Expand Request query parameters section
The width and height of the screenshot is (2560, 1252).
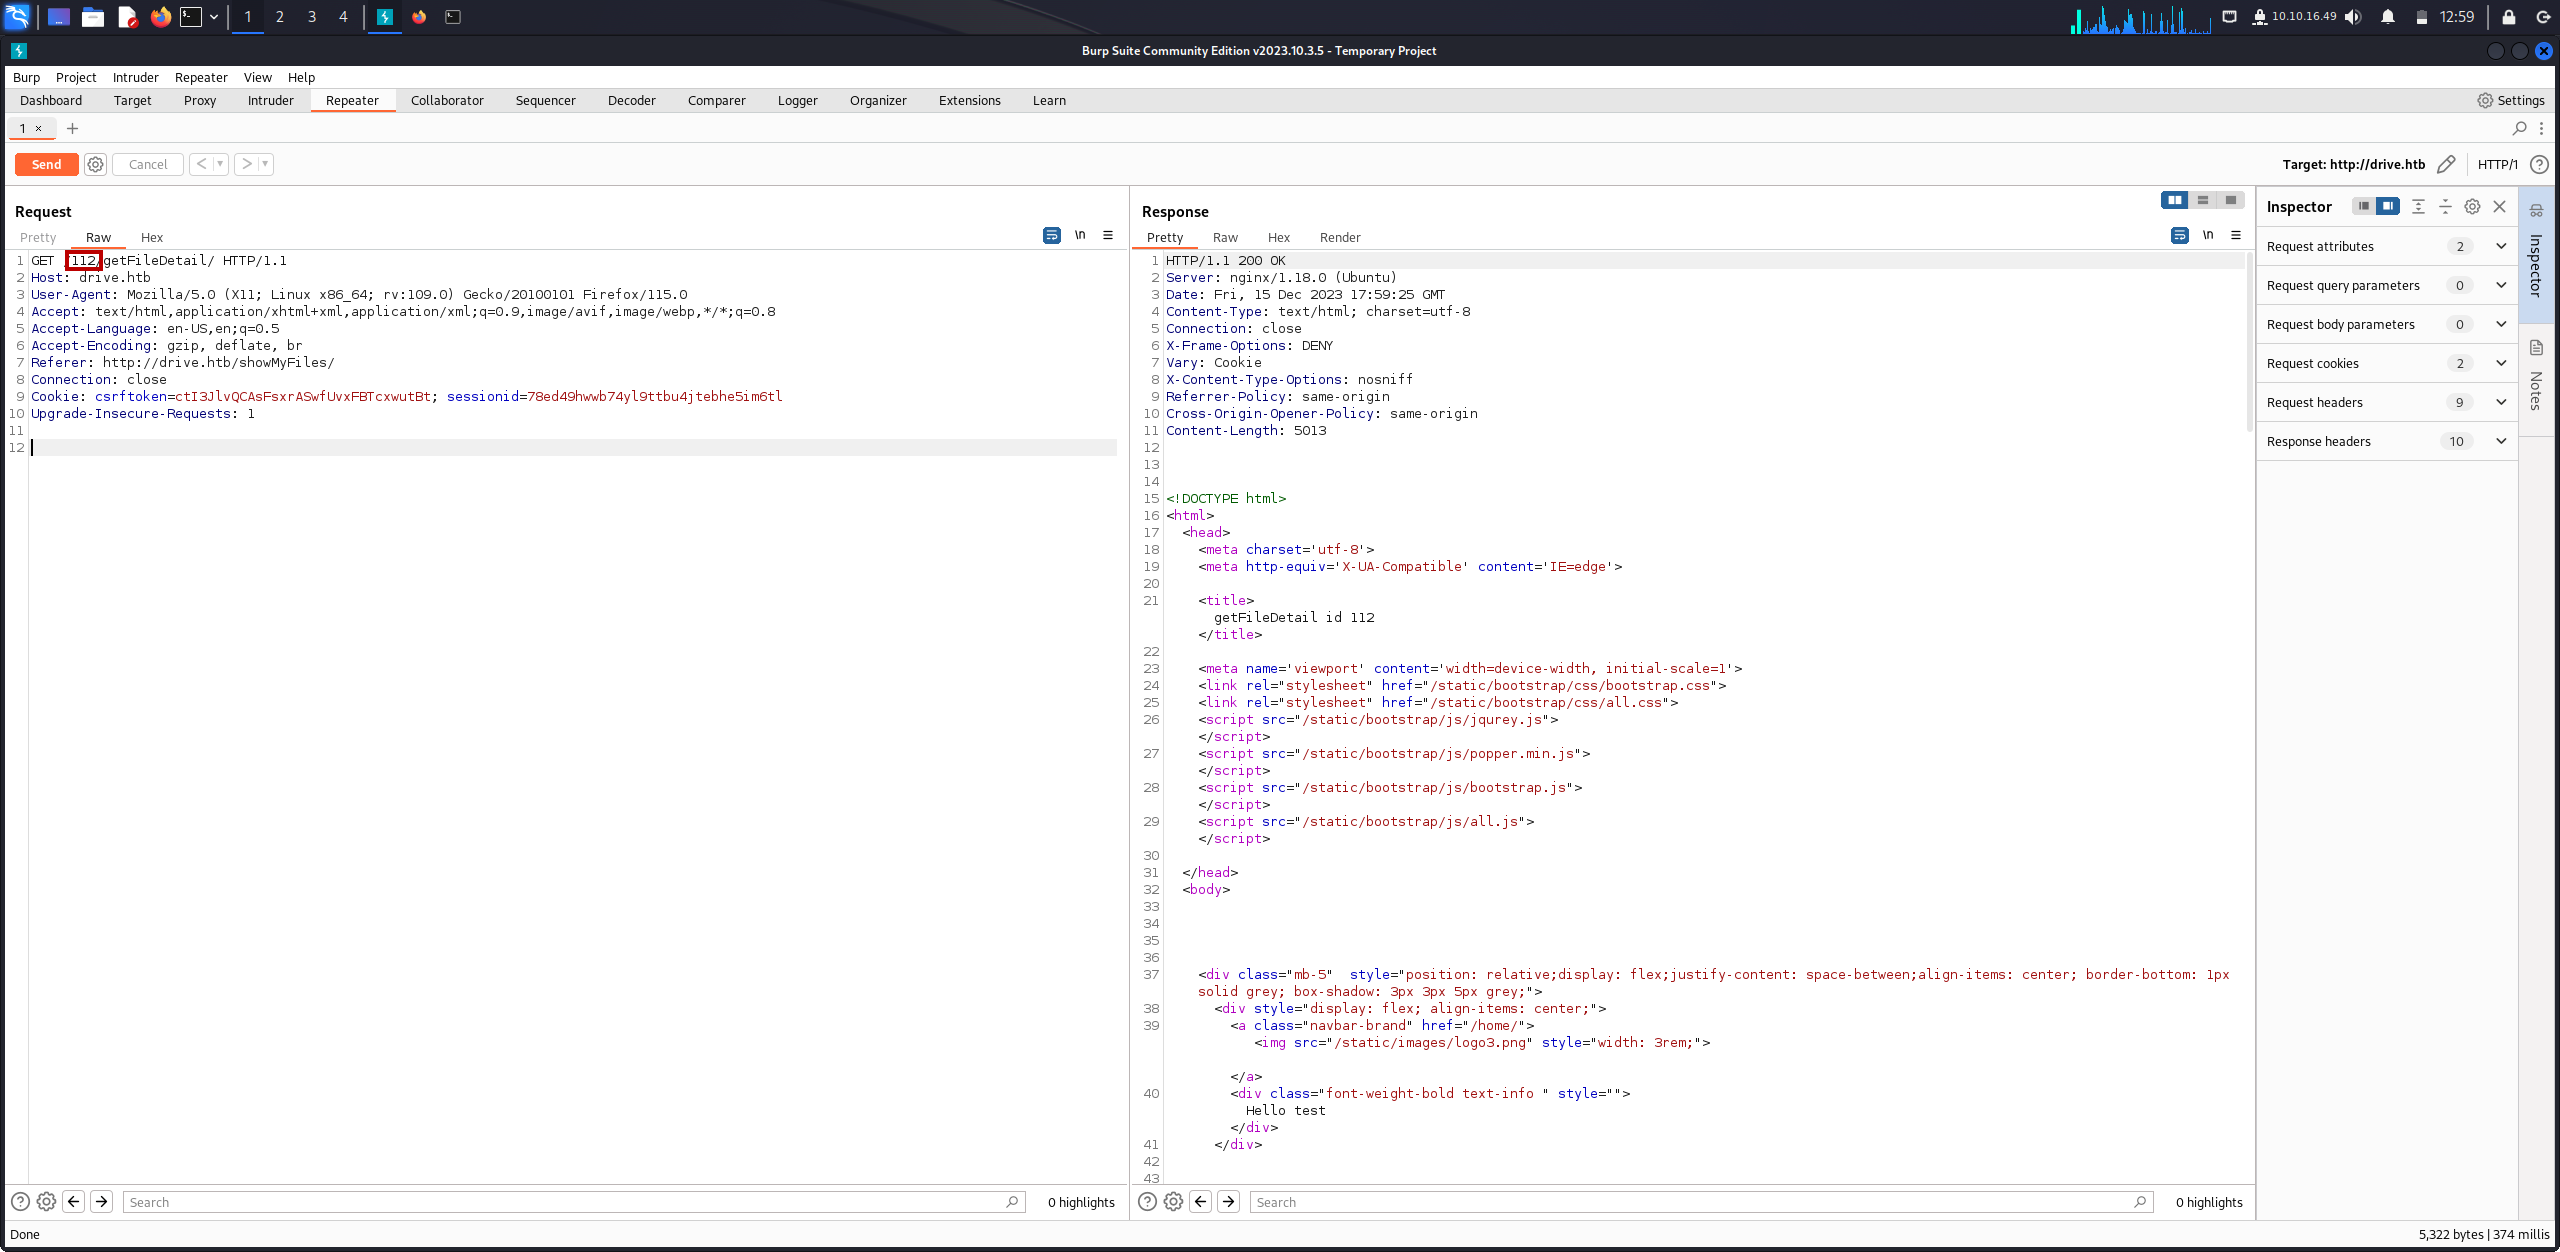pos(2387,285)
